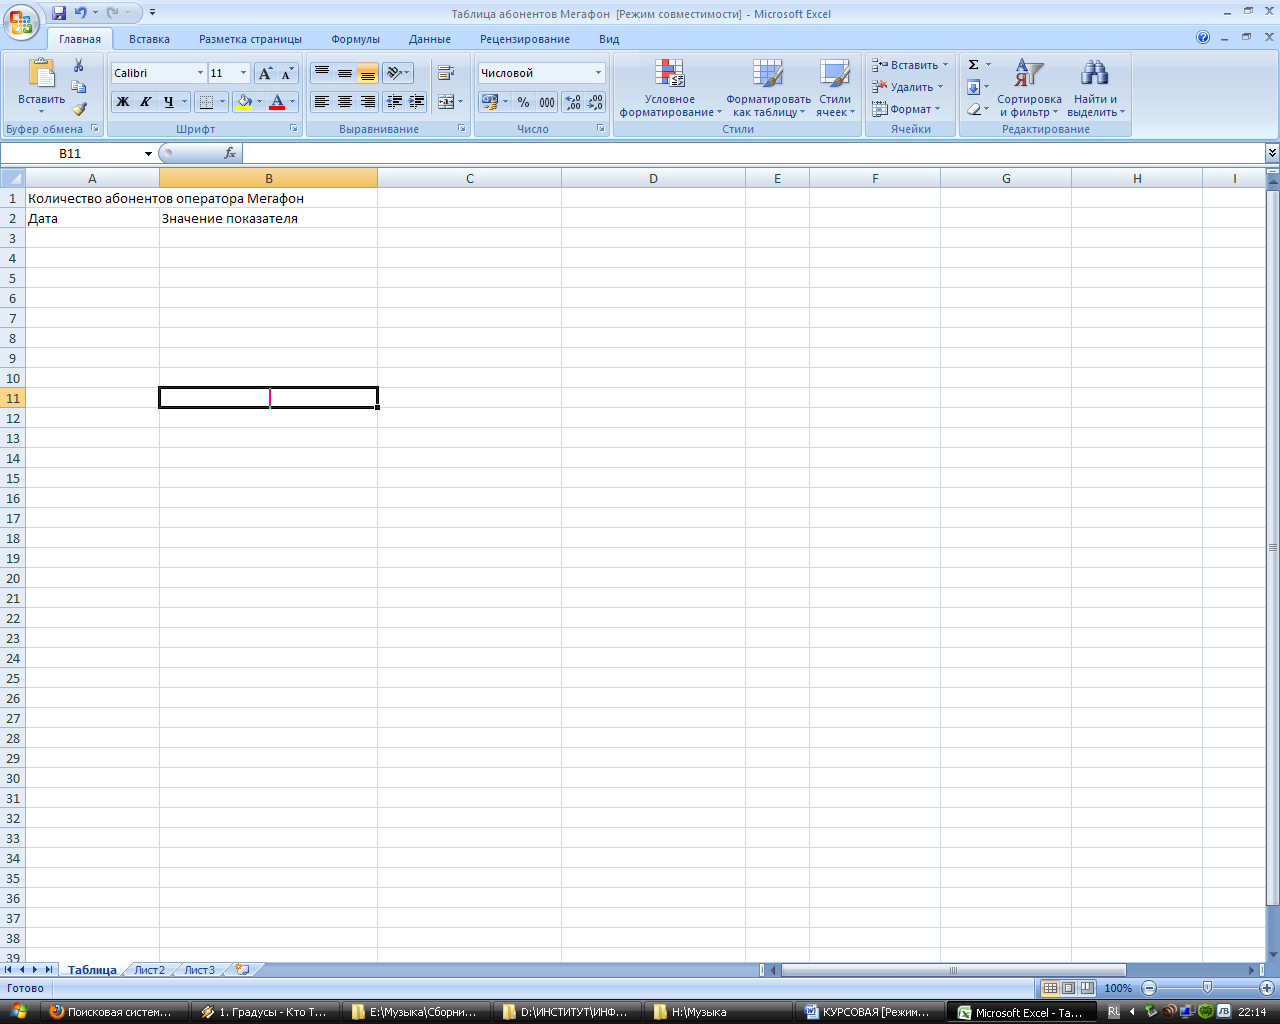Toggle wrap text in the cell
Screen dimensions: 1280x1024
coord(446,73)
